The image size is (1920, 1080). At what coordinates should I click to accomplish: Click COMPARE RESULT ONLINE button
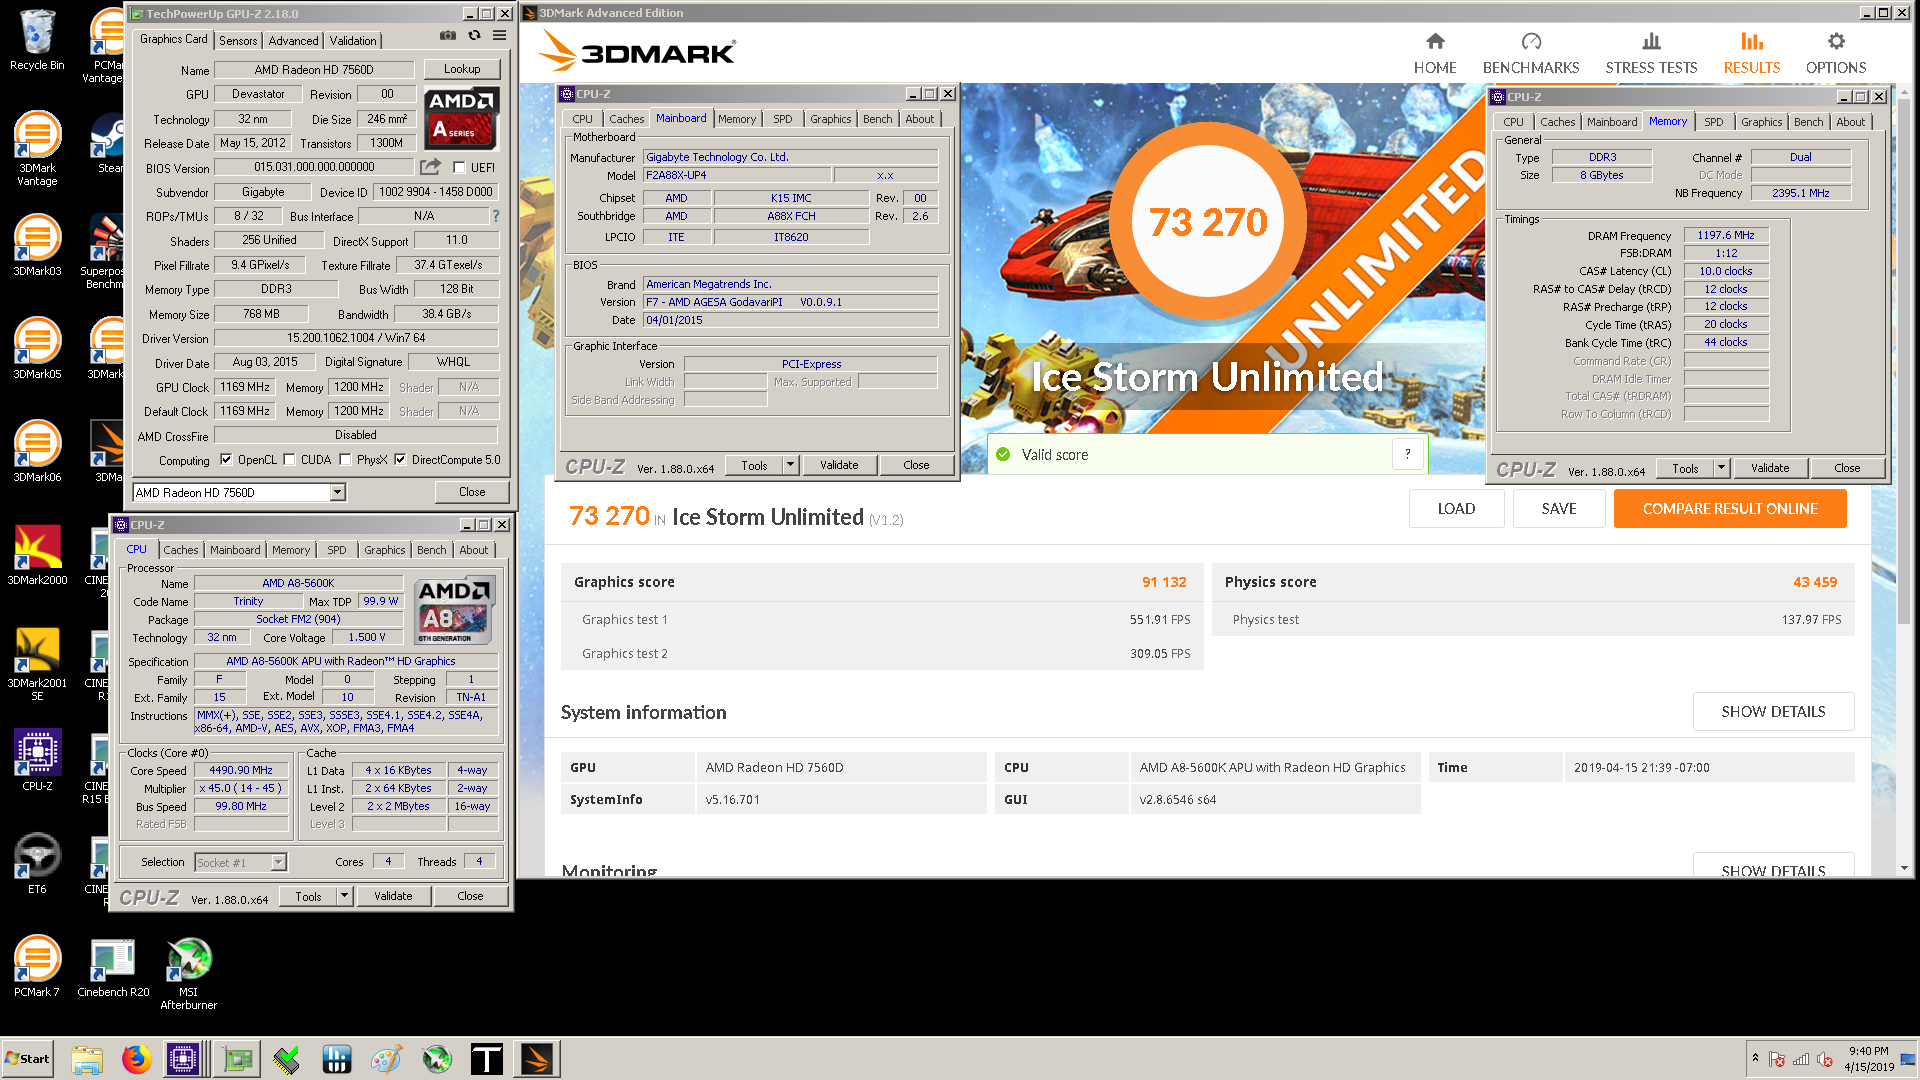[x=1730, y=509]
